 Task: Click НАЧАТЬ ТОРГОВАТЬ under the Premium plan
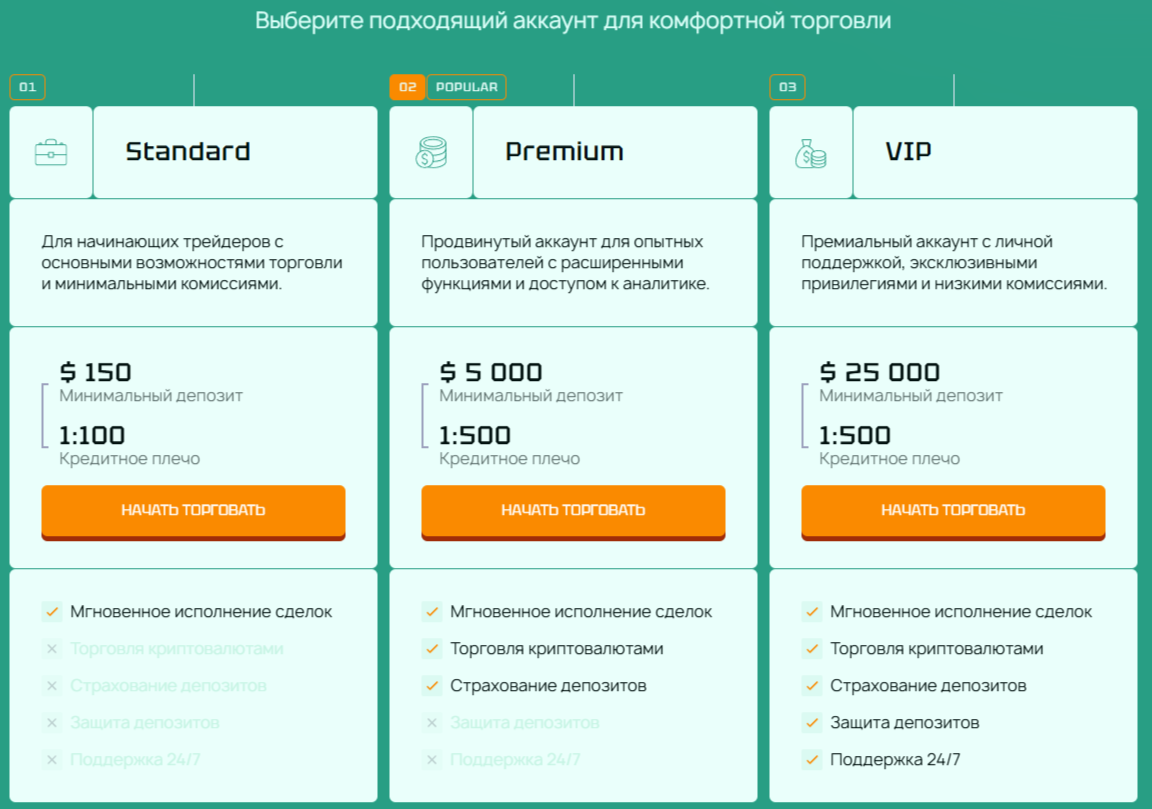coord(573,510)
